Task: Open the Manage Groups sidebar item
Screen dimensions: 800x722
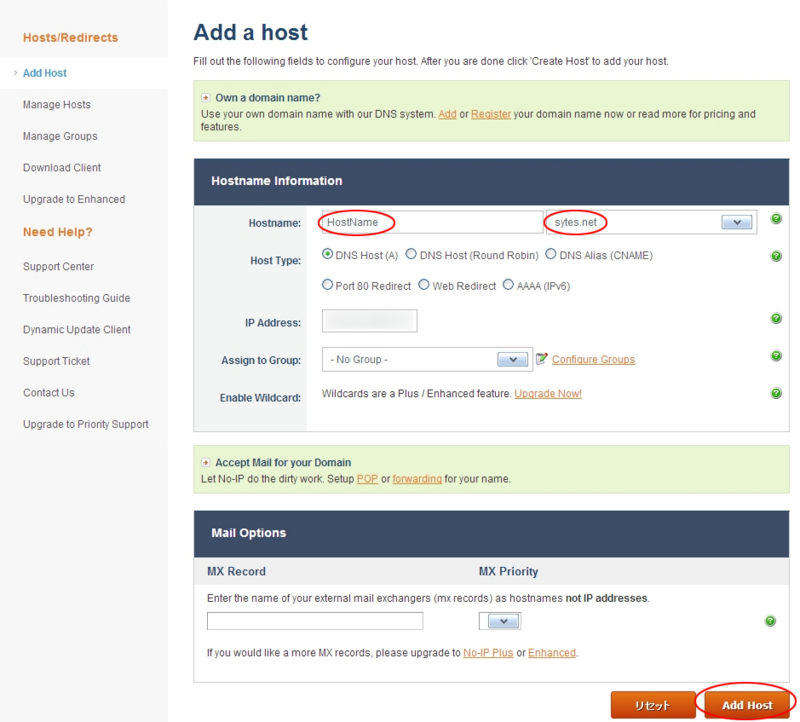Action: [x=60, y=136]
